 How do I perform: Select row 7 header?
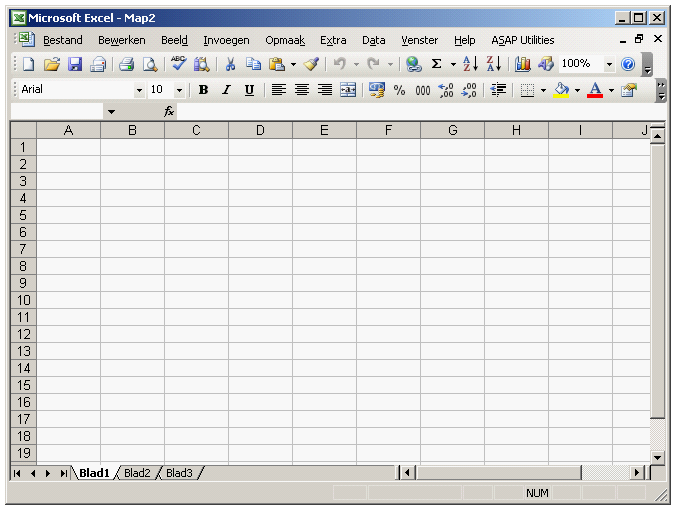point(23,249)
